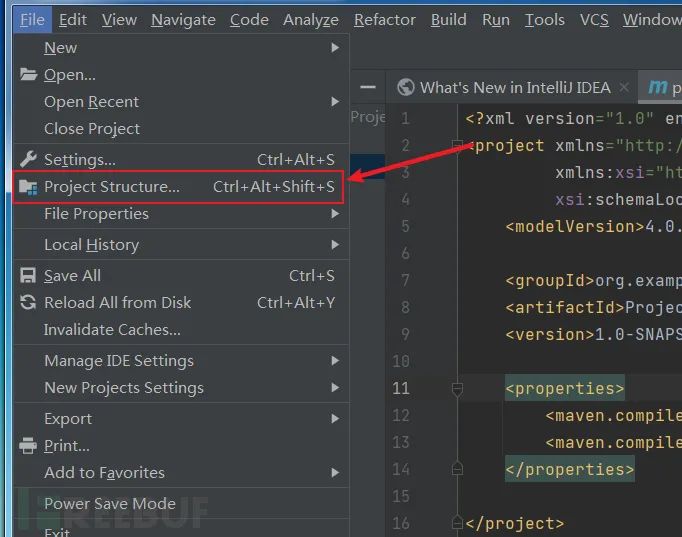This screenshot has width=682, height=537.
Task: Click the artifactId line in editor
Action: coord(593,307)
